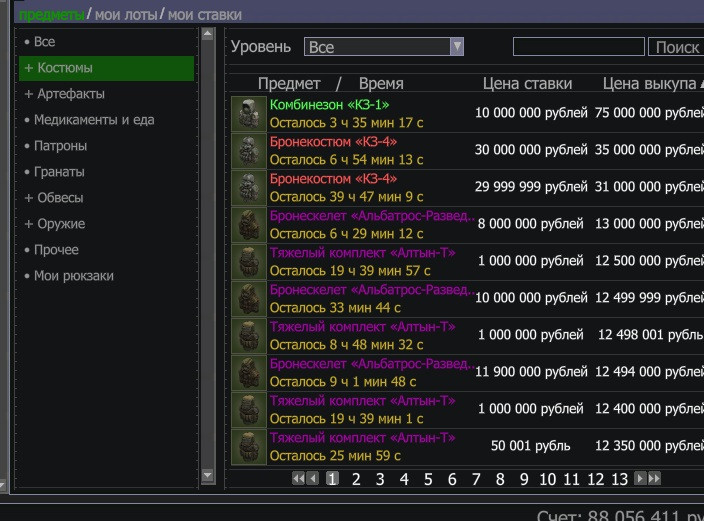Click the 75 000 000 рублей buyout price

click(649, 113)
